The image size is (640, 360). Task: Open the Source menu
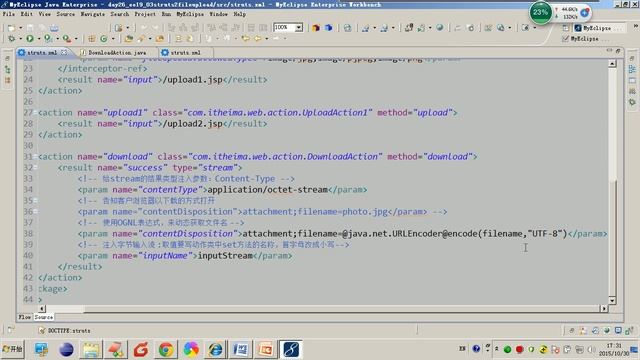click(x=65, y=14)
